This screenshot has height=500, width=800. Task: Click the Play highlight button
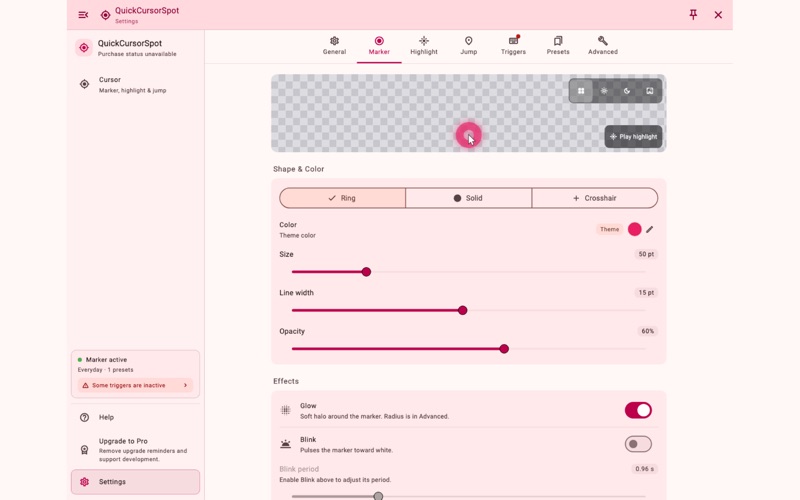pyautogui.click(x=633, y=137)
